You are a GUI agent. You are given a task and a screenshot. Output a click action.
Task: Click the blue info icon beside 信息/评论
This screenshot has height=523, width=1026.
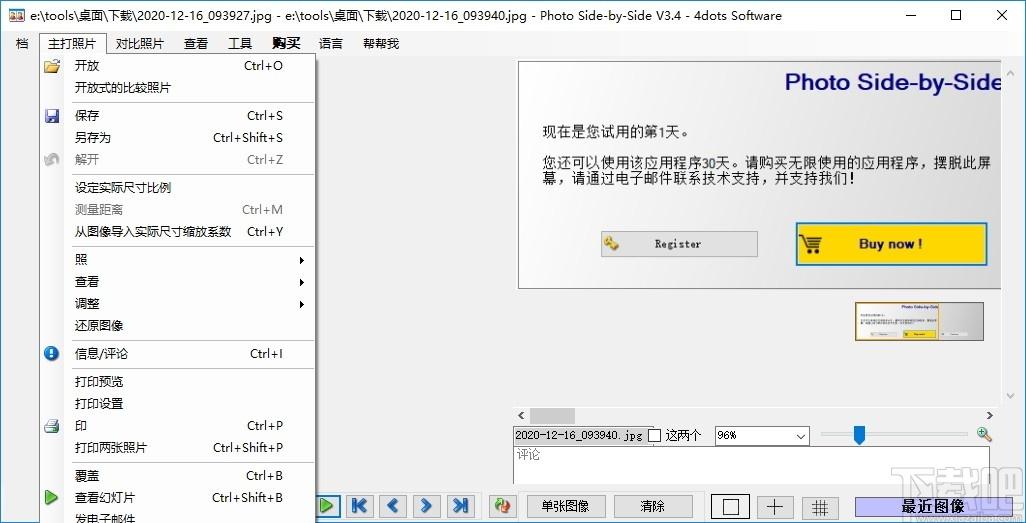tap(52, 353)
